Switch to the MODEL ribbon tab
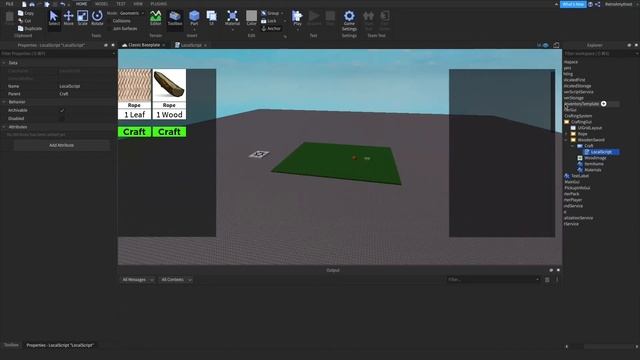Screen dimensions: 640x360 101,4
